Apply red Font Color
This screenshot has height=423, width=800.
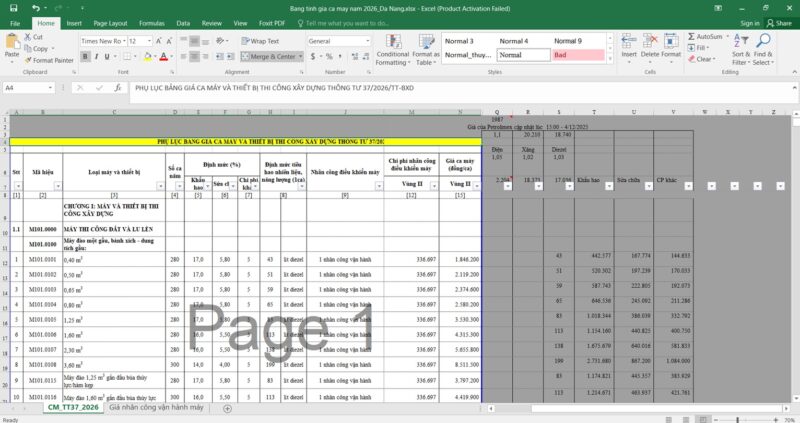click(163, 57)
